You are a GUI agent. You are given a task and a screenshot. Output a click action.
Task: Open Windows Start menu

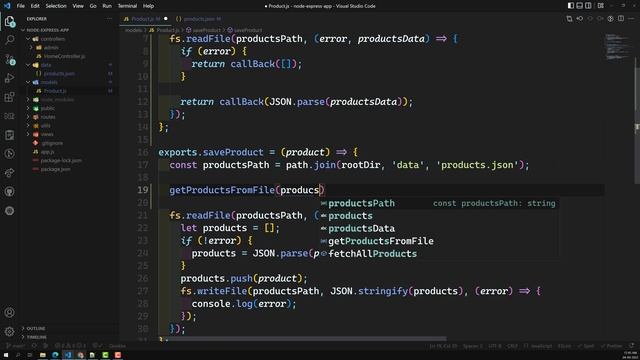pos(6,355)
